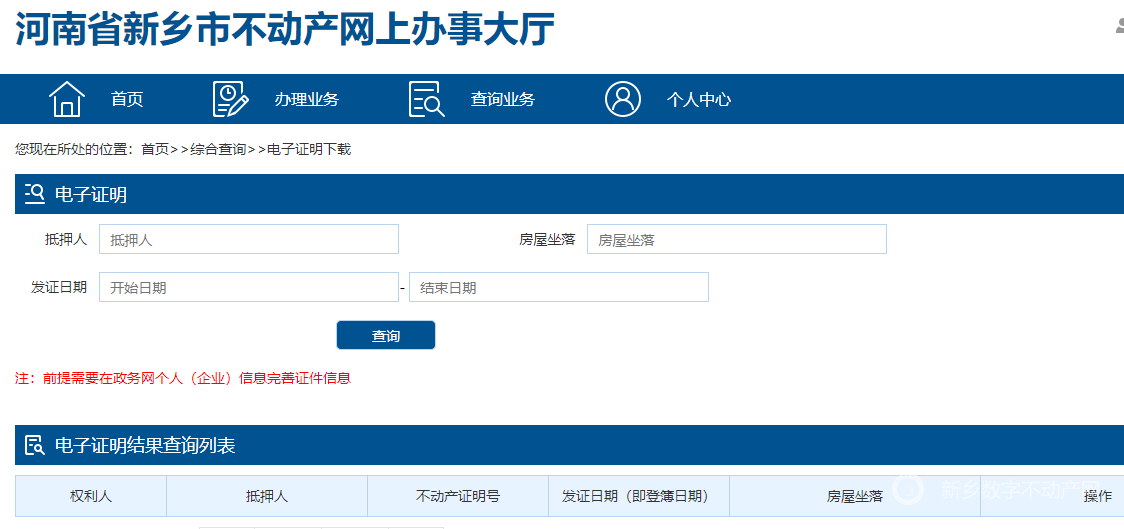Open the 结束日期 date field
1124x529 pixels.
pyautogui.click(x=558, y=288)
